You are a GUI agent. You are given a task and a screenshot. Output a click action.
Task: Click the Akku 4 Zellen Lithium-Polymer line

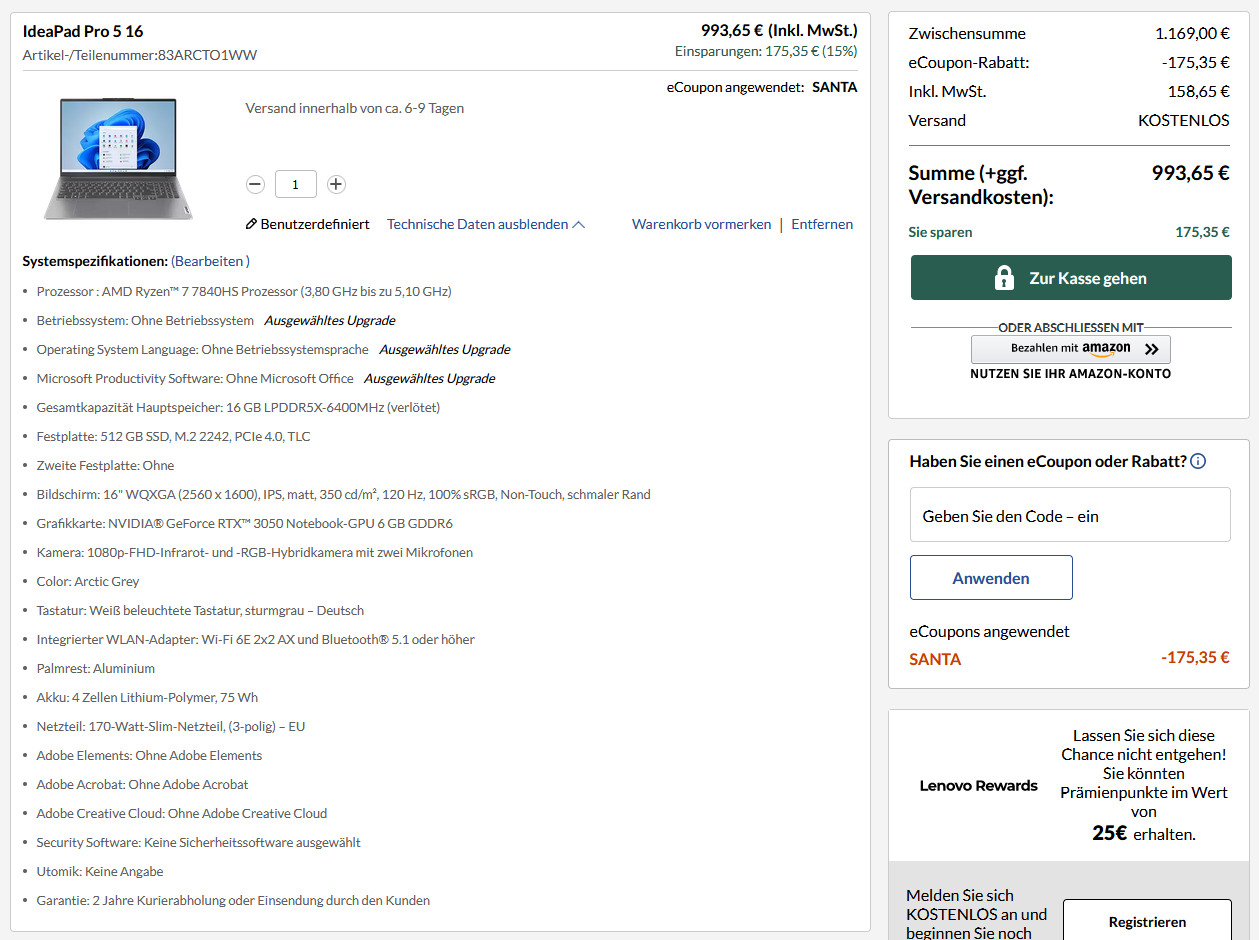147,697
